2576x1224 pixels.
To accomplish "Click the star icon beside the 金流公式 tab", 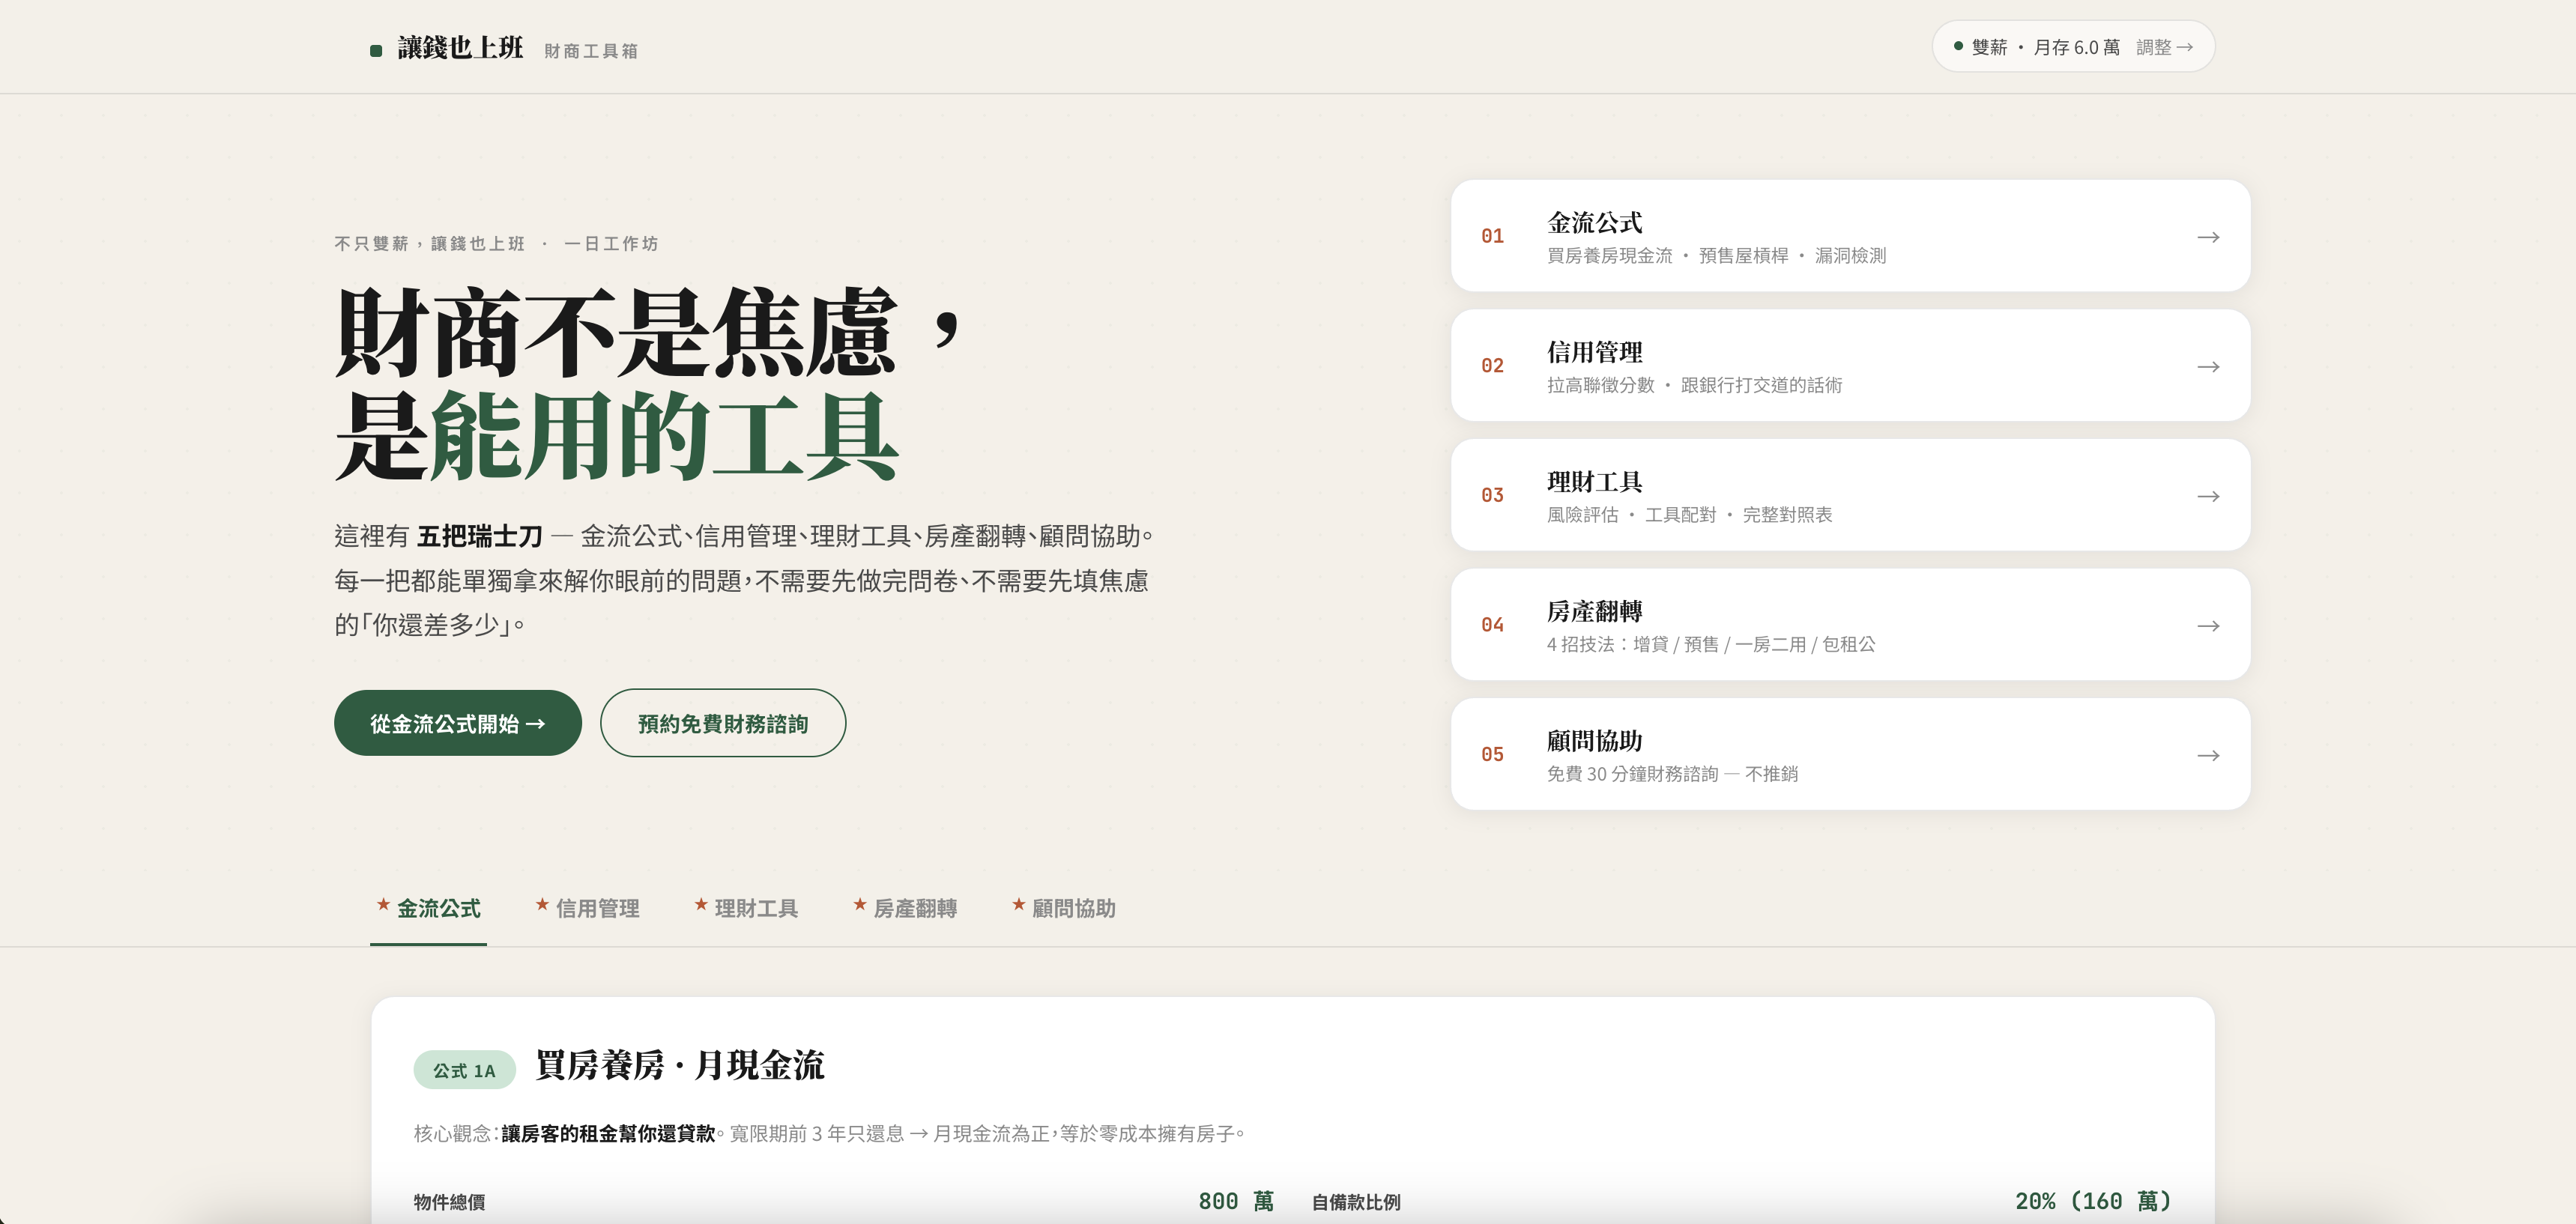I will click(x=383, y=904).
